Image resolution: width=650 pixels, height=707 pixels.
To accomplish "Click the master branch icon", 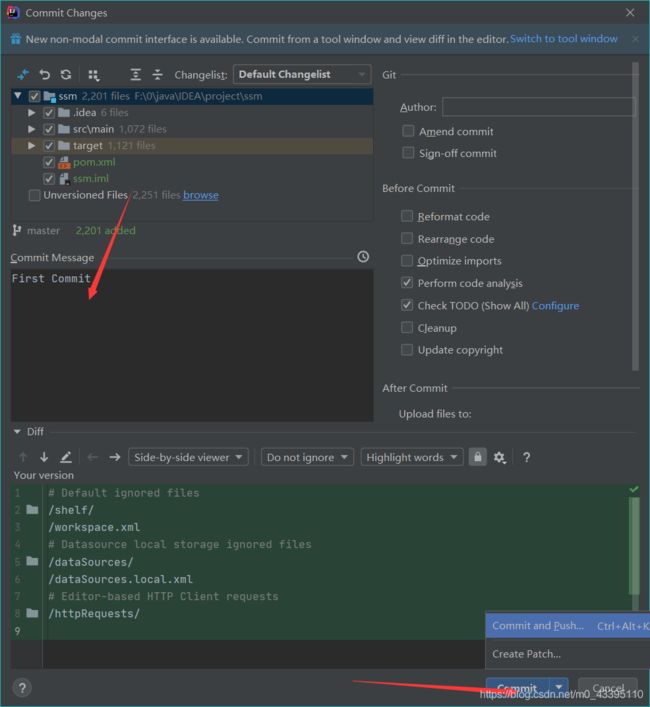I will [x=17, y=230].
